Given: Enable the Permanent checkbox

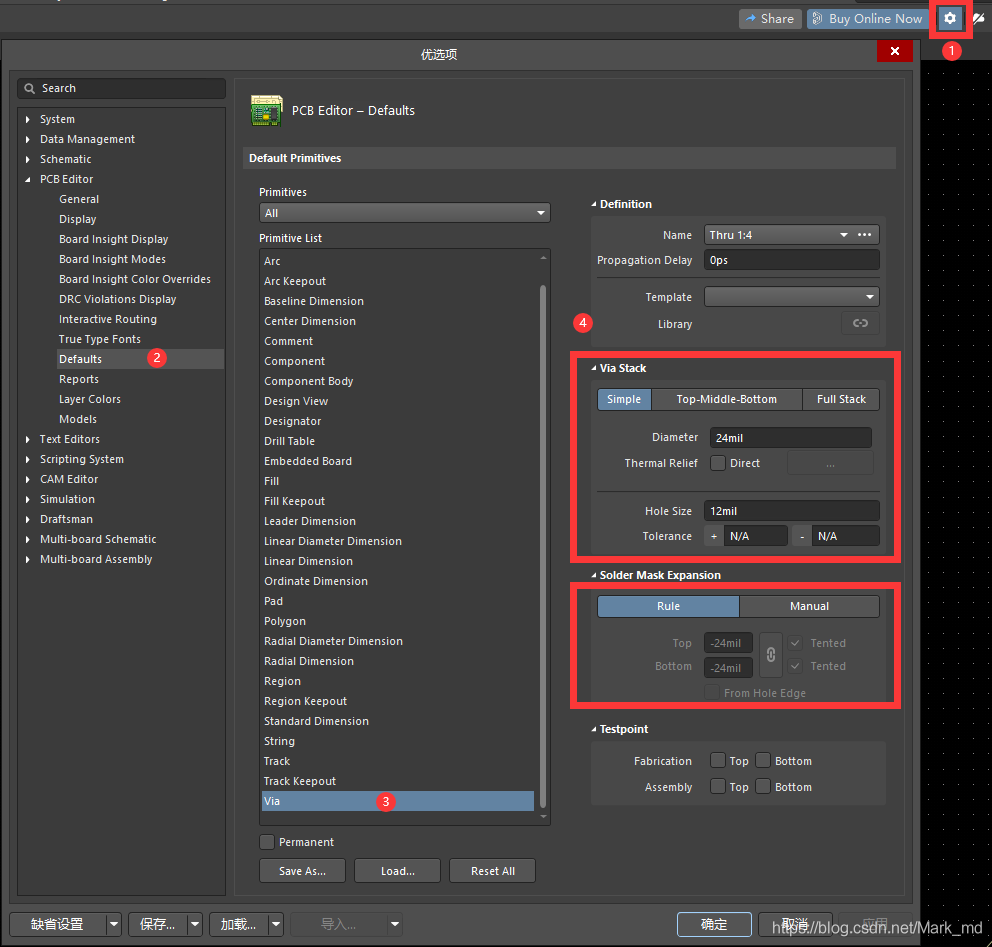Looking at the screenshot, I should click(267, 842).
